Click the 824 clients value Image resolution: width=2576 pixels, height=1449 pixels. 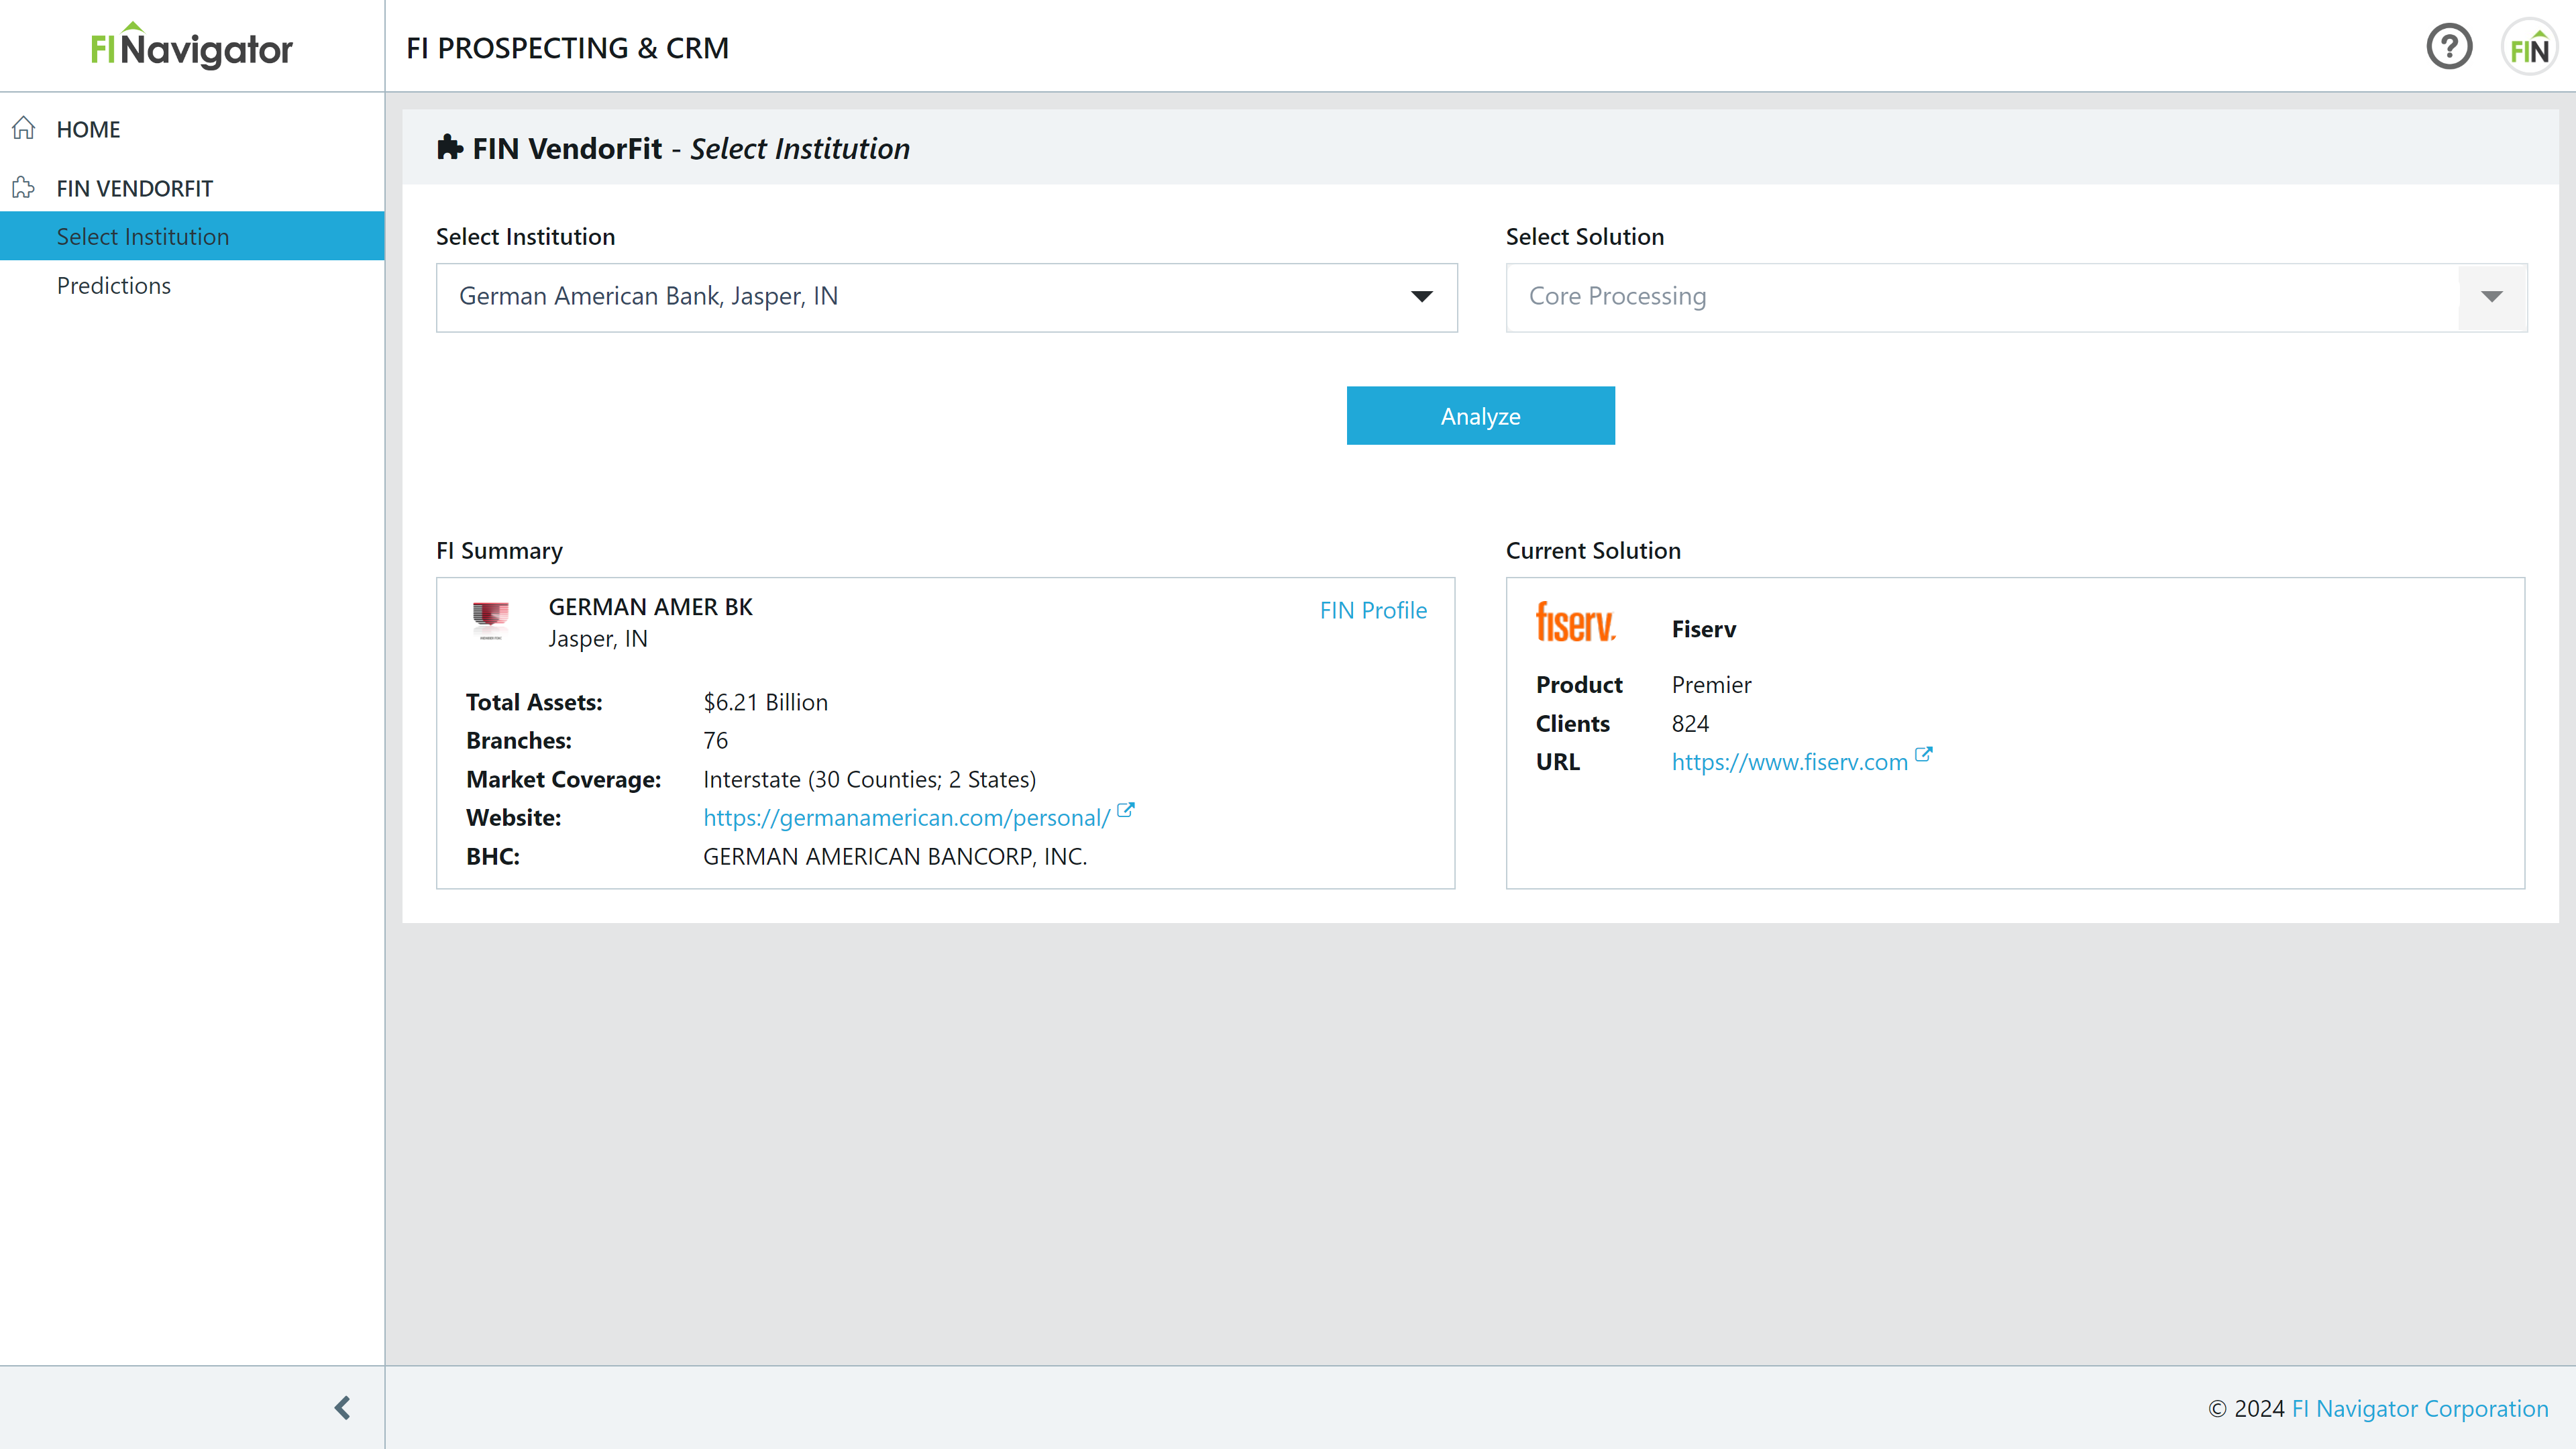tap(1690, 723)
